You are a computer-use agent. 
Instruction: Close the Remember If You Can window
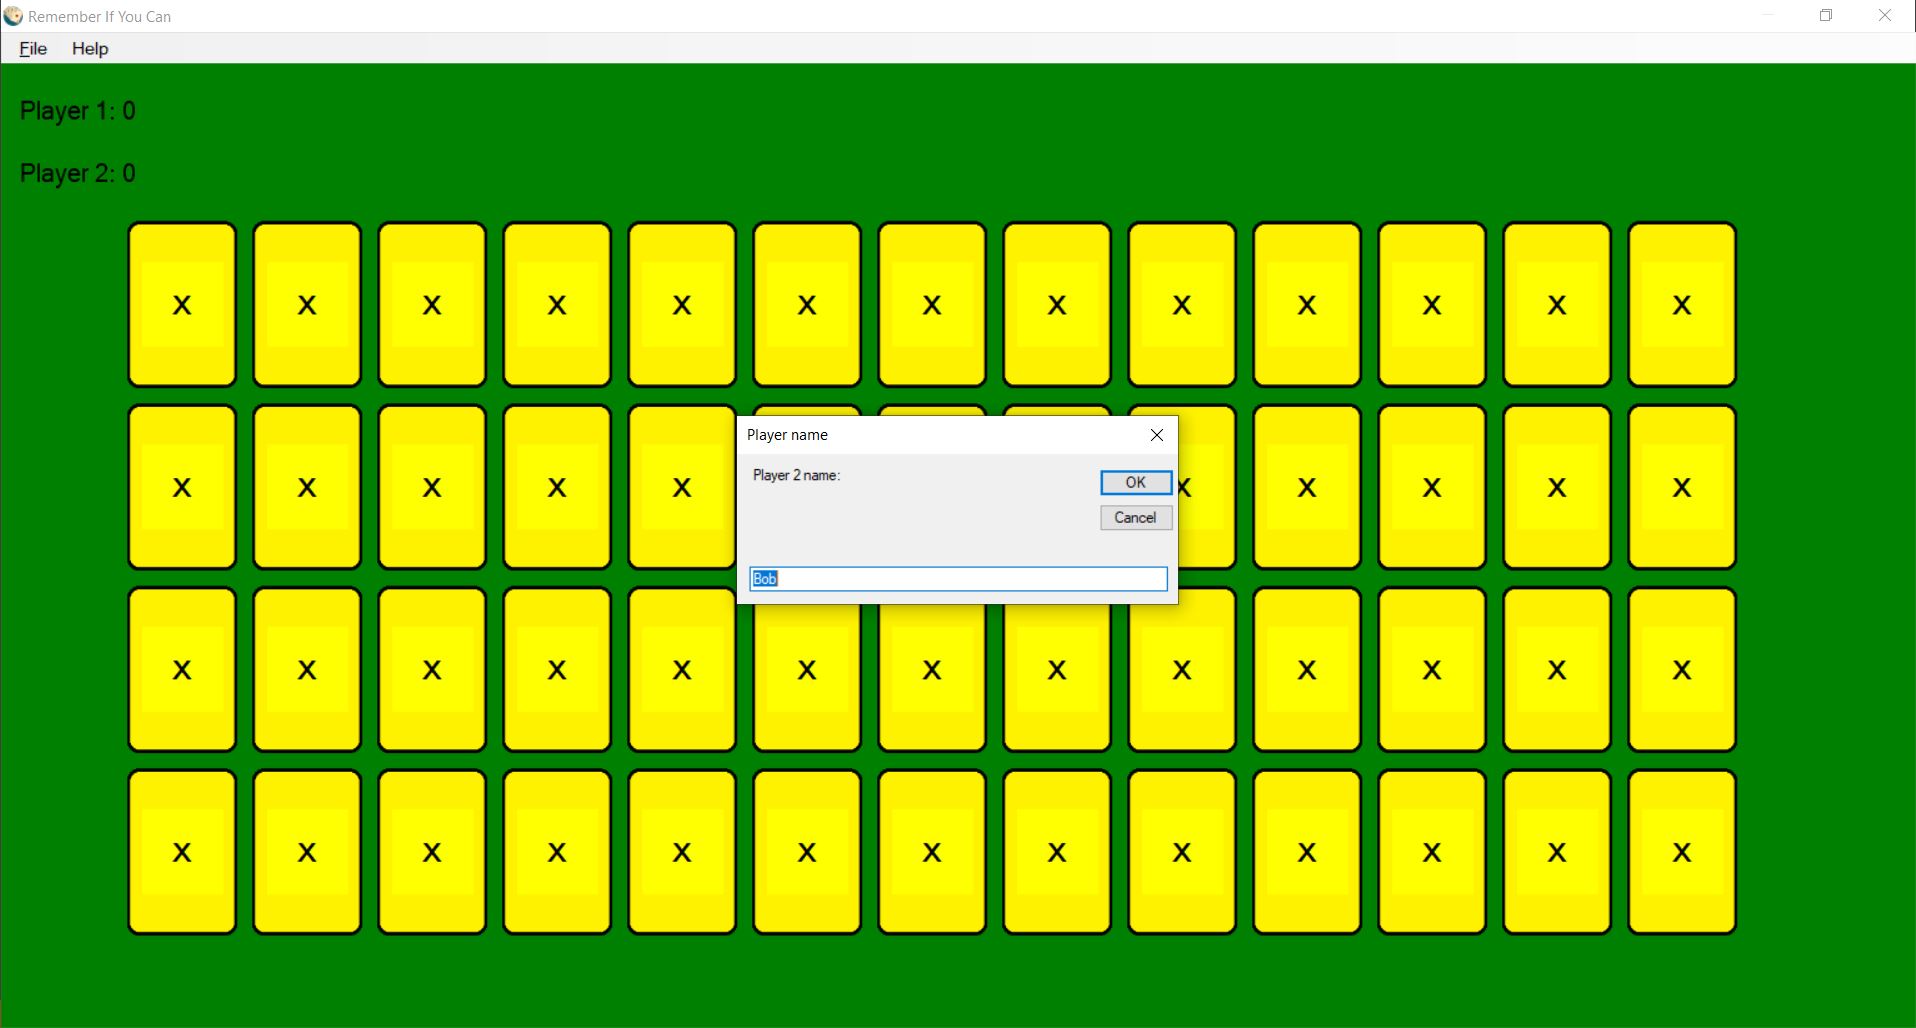(1884, 16)
